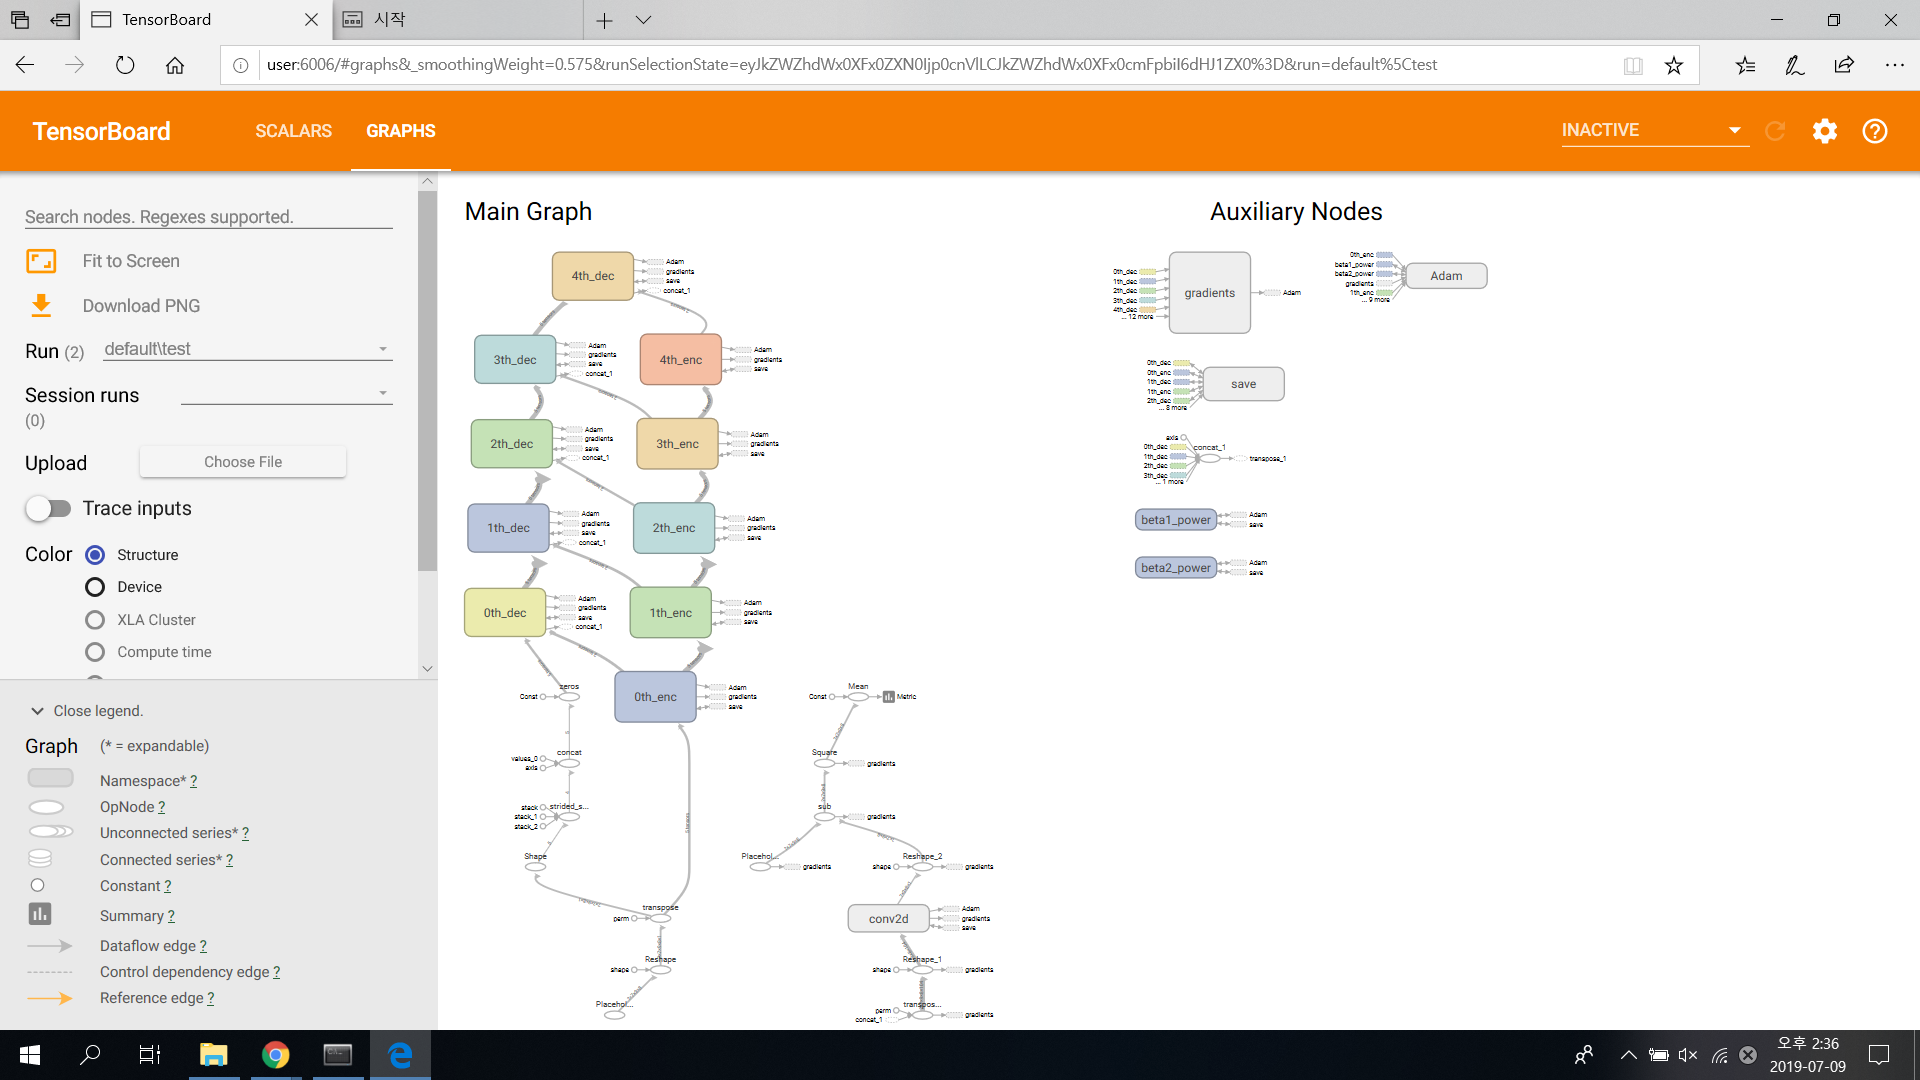Open taskbar search
Viewport: 1920px width, 1080px height.
(90, 1055)
